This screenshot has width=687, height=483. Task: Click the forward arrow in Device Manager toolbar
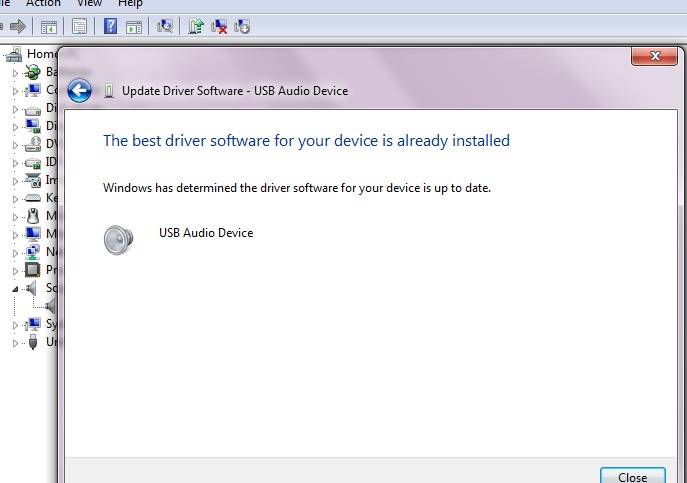pyautogui.click(x=18, y=27)
